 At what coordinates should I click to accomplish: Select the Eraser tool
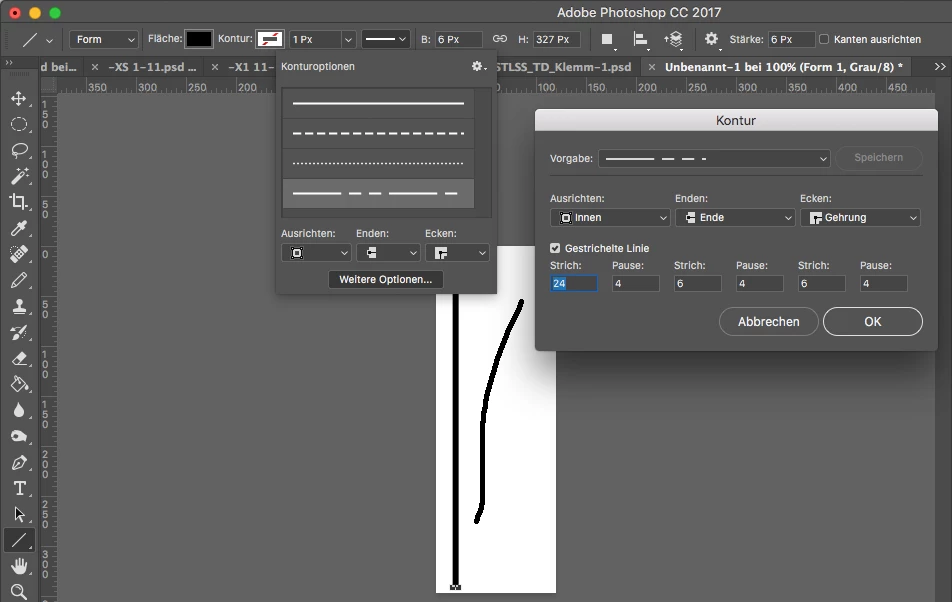[x=19, y=359]
